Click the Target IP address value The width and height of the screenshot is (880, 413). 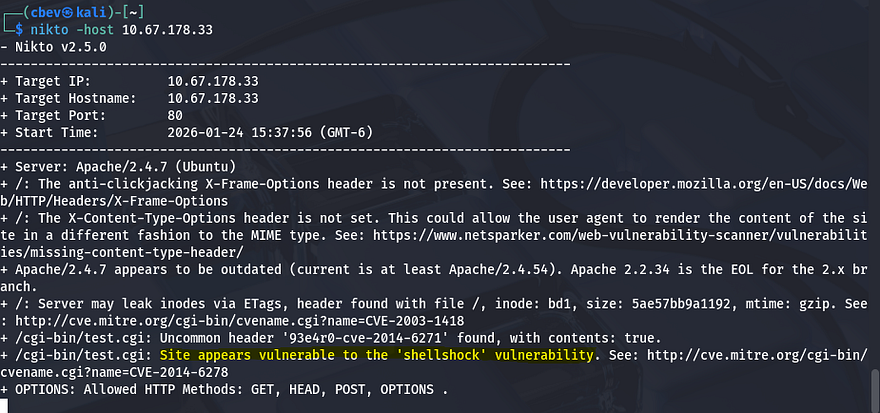point(215,82)
